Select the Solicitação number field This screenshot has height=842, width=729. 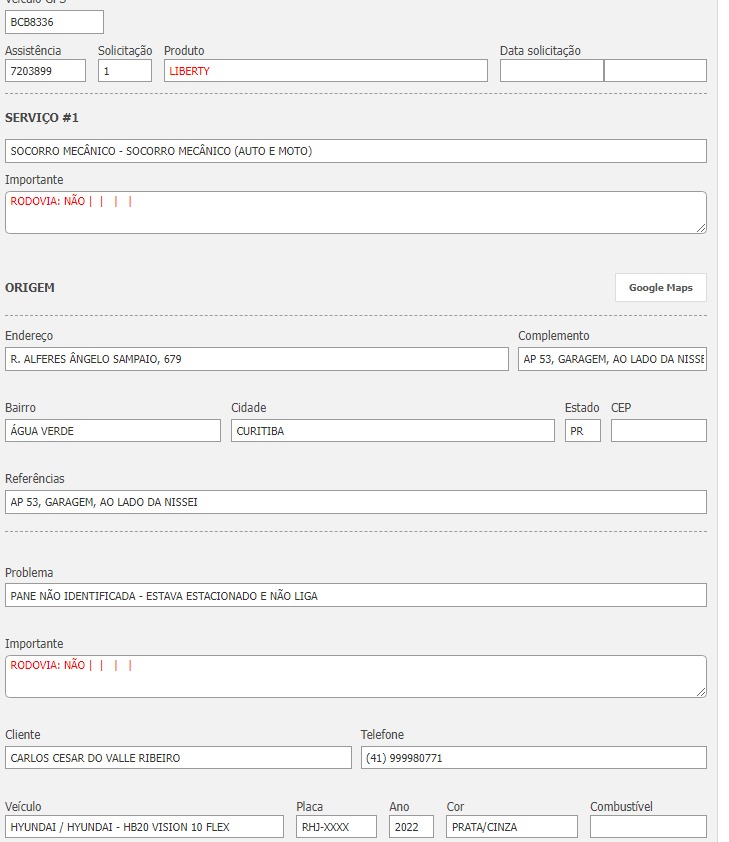point(125,71)
